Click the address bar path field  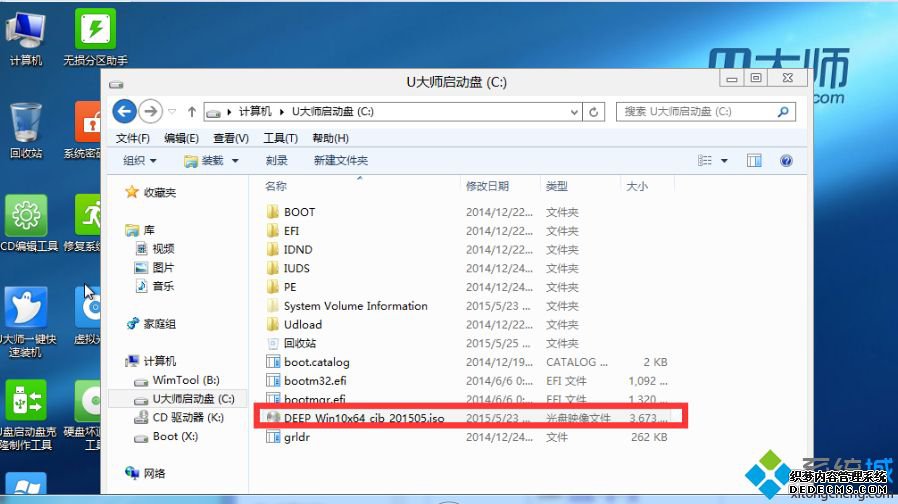pos(392,112)
